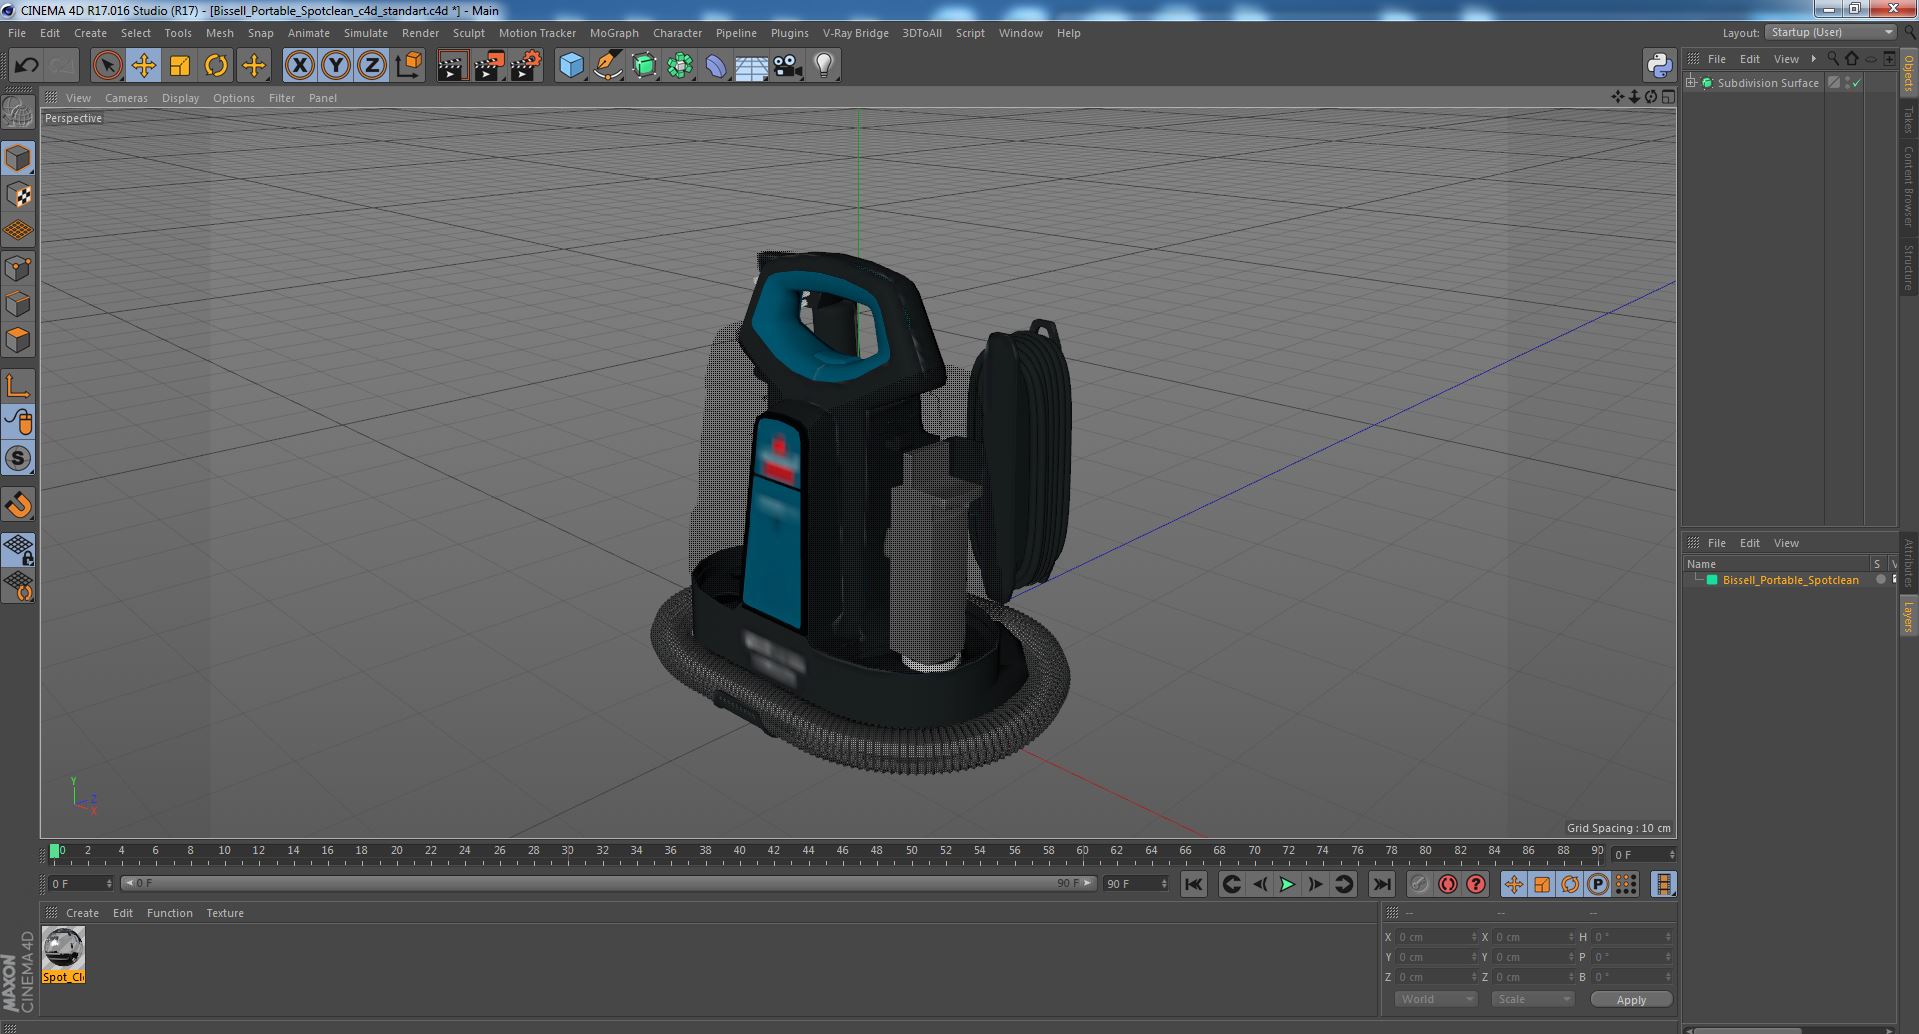Switch to Texture mode
The width and height of the screenshot is (1919, 1034).
(x=18, y=195)
